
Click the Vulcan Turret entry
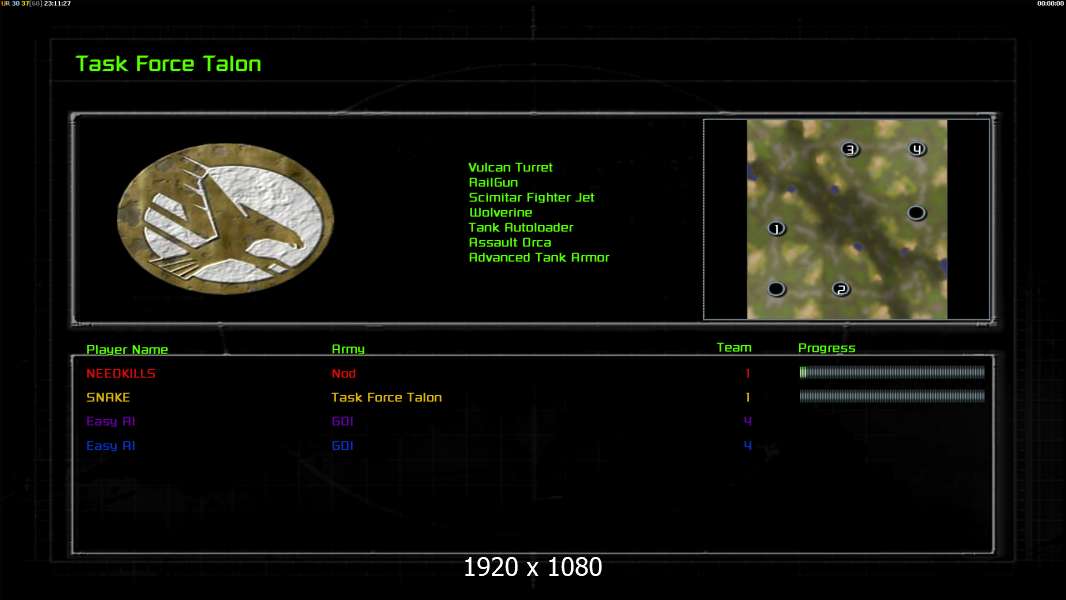pos(511,167)
